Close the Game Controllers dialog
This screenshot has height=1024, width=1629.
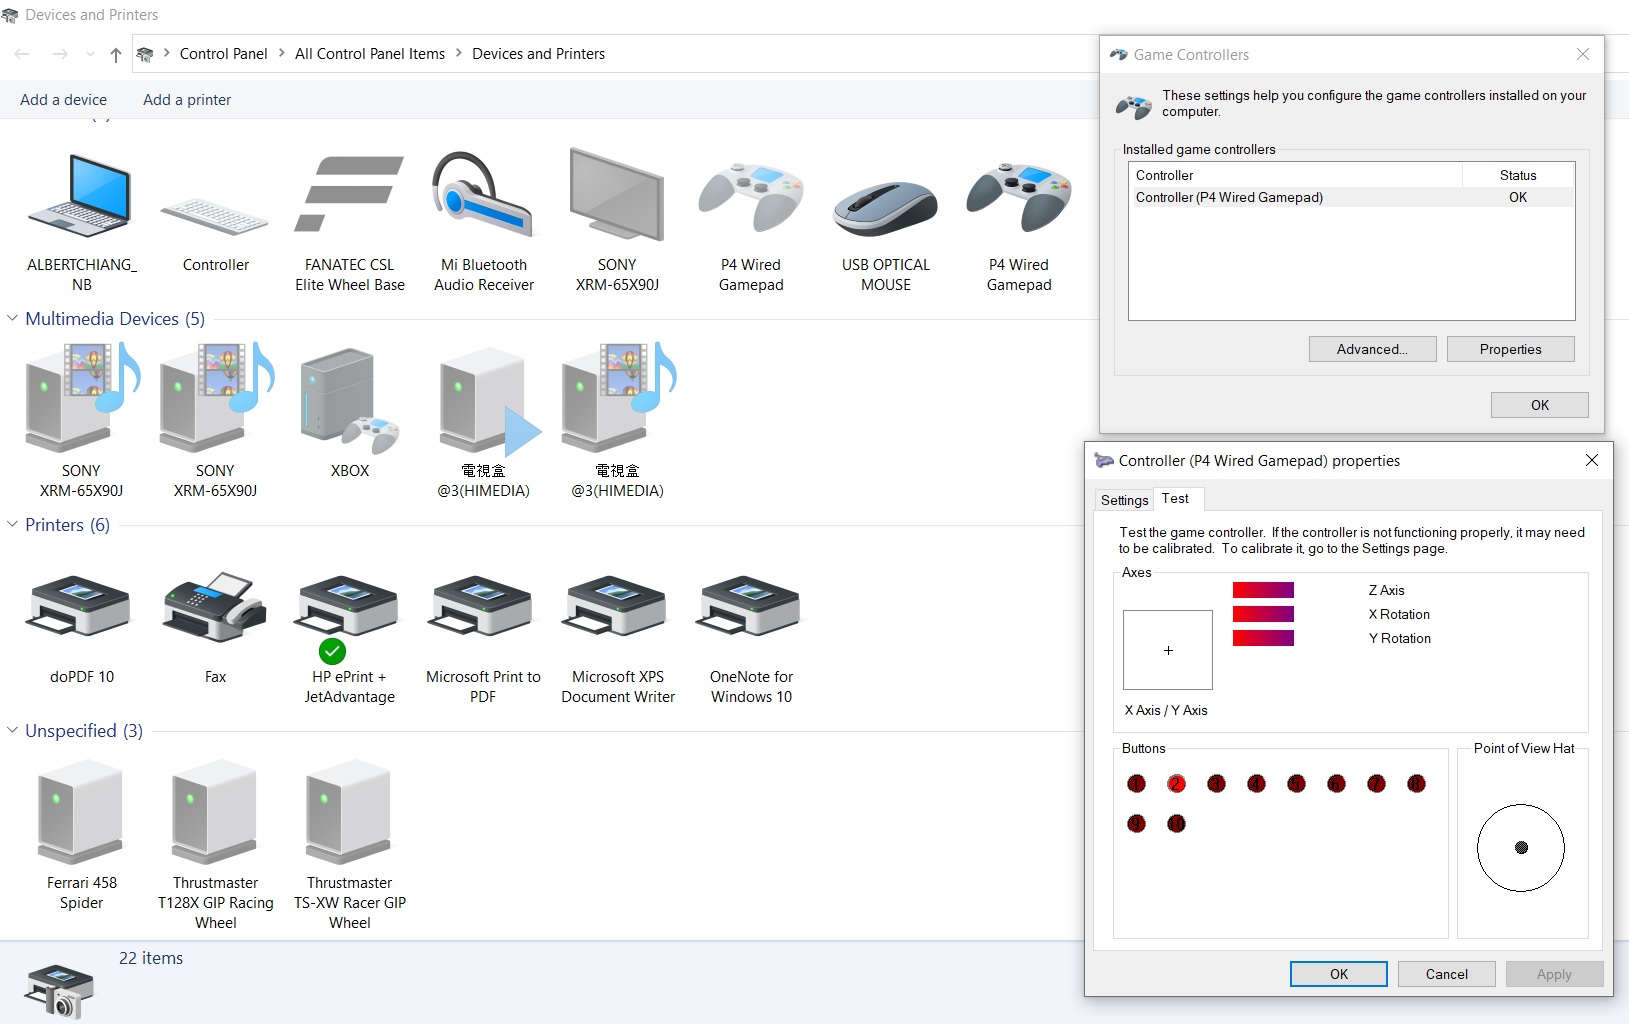1582,54
